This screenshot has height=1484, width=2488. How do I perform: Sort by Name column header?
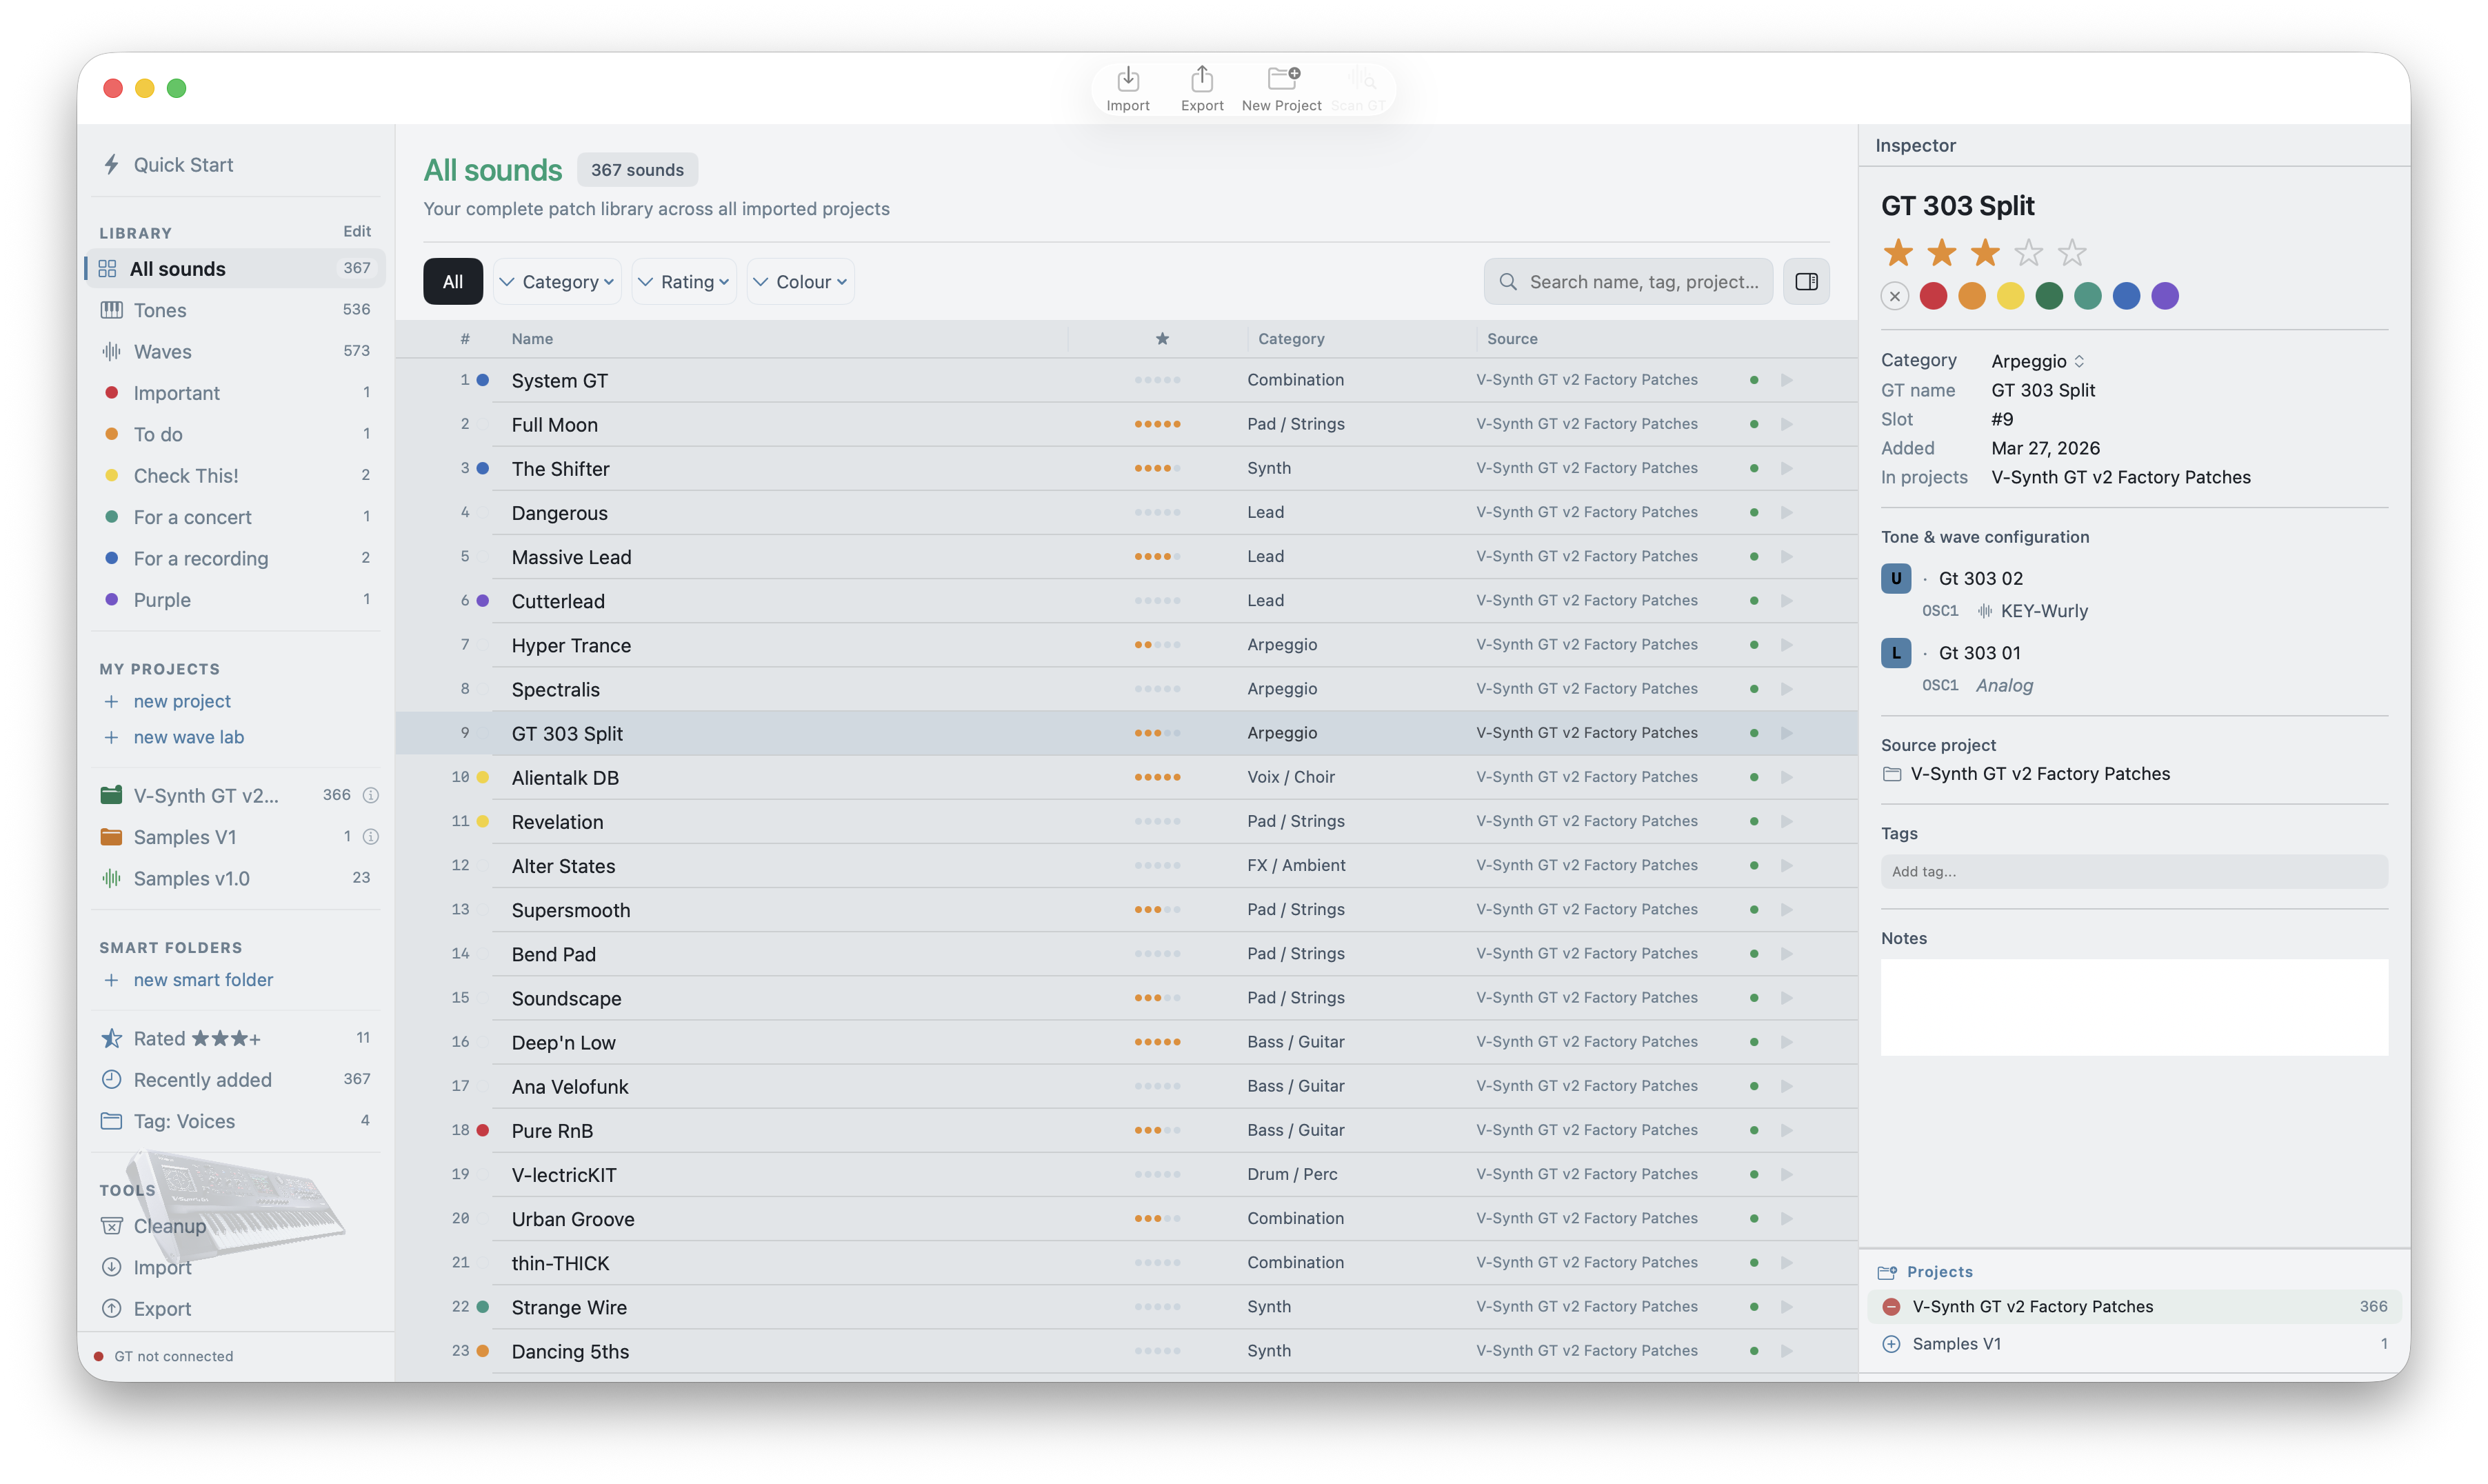pyautogui.click(x=532, y=339)
